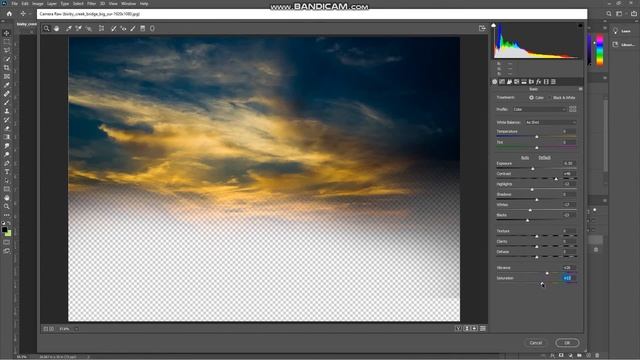Screen dimensions: 640x360
Task: Open the Edit menu
Action: click(25, 4)
